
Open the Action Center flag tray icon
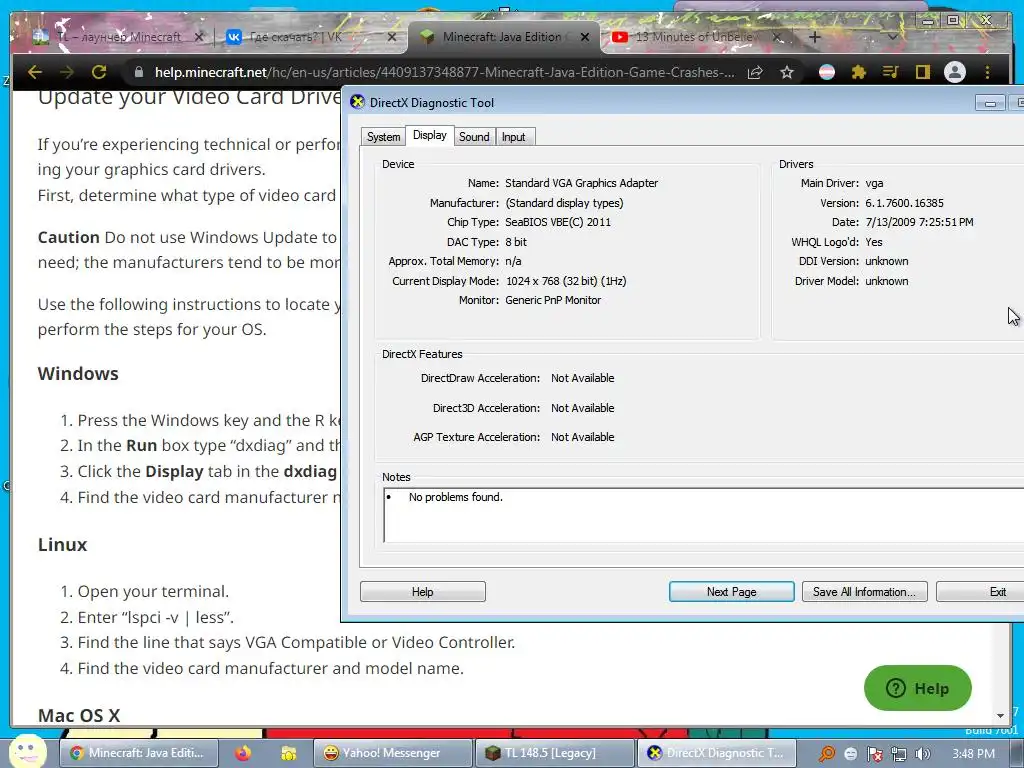(874, 755)
